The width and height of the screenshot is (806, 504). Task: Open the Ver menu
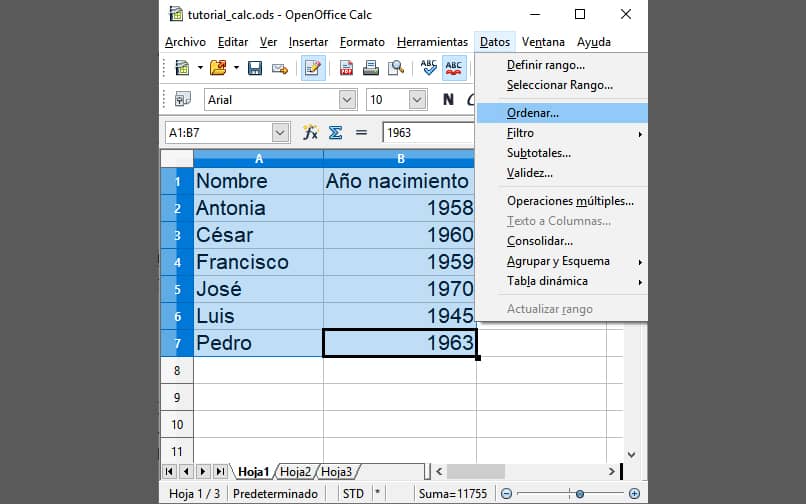(x=268, y=42)
